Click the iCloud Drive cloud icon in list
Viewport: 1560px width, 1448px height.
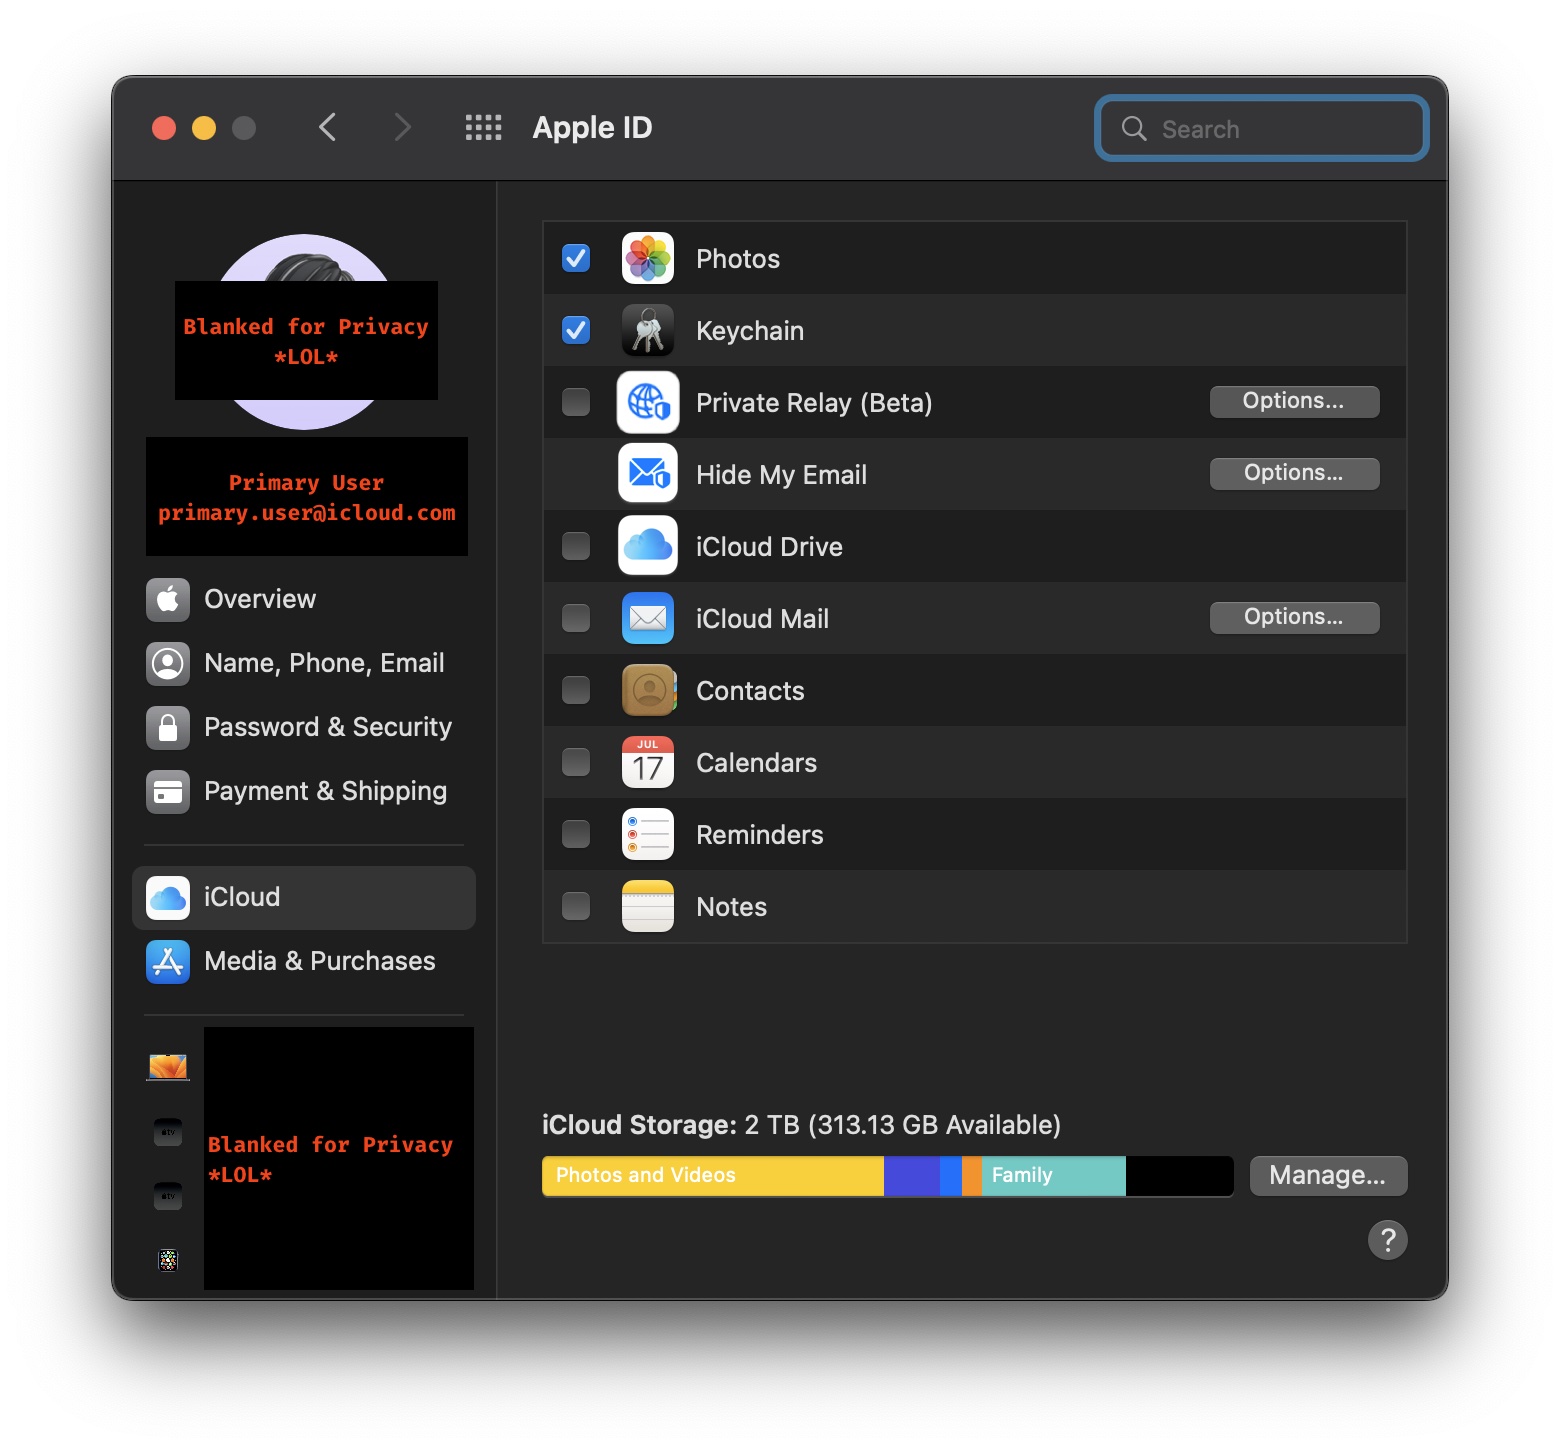tap(648, 546)
